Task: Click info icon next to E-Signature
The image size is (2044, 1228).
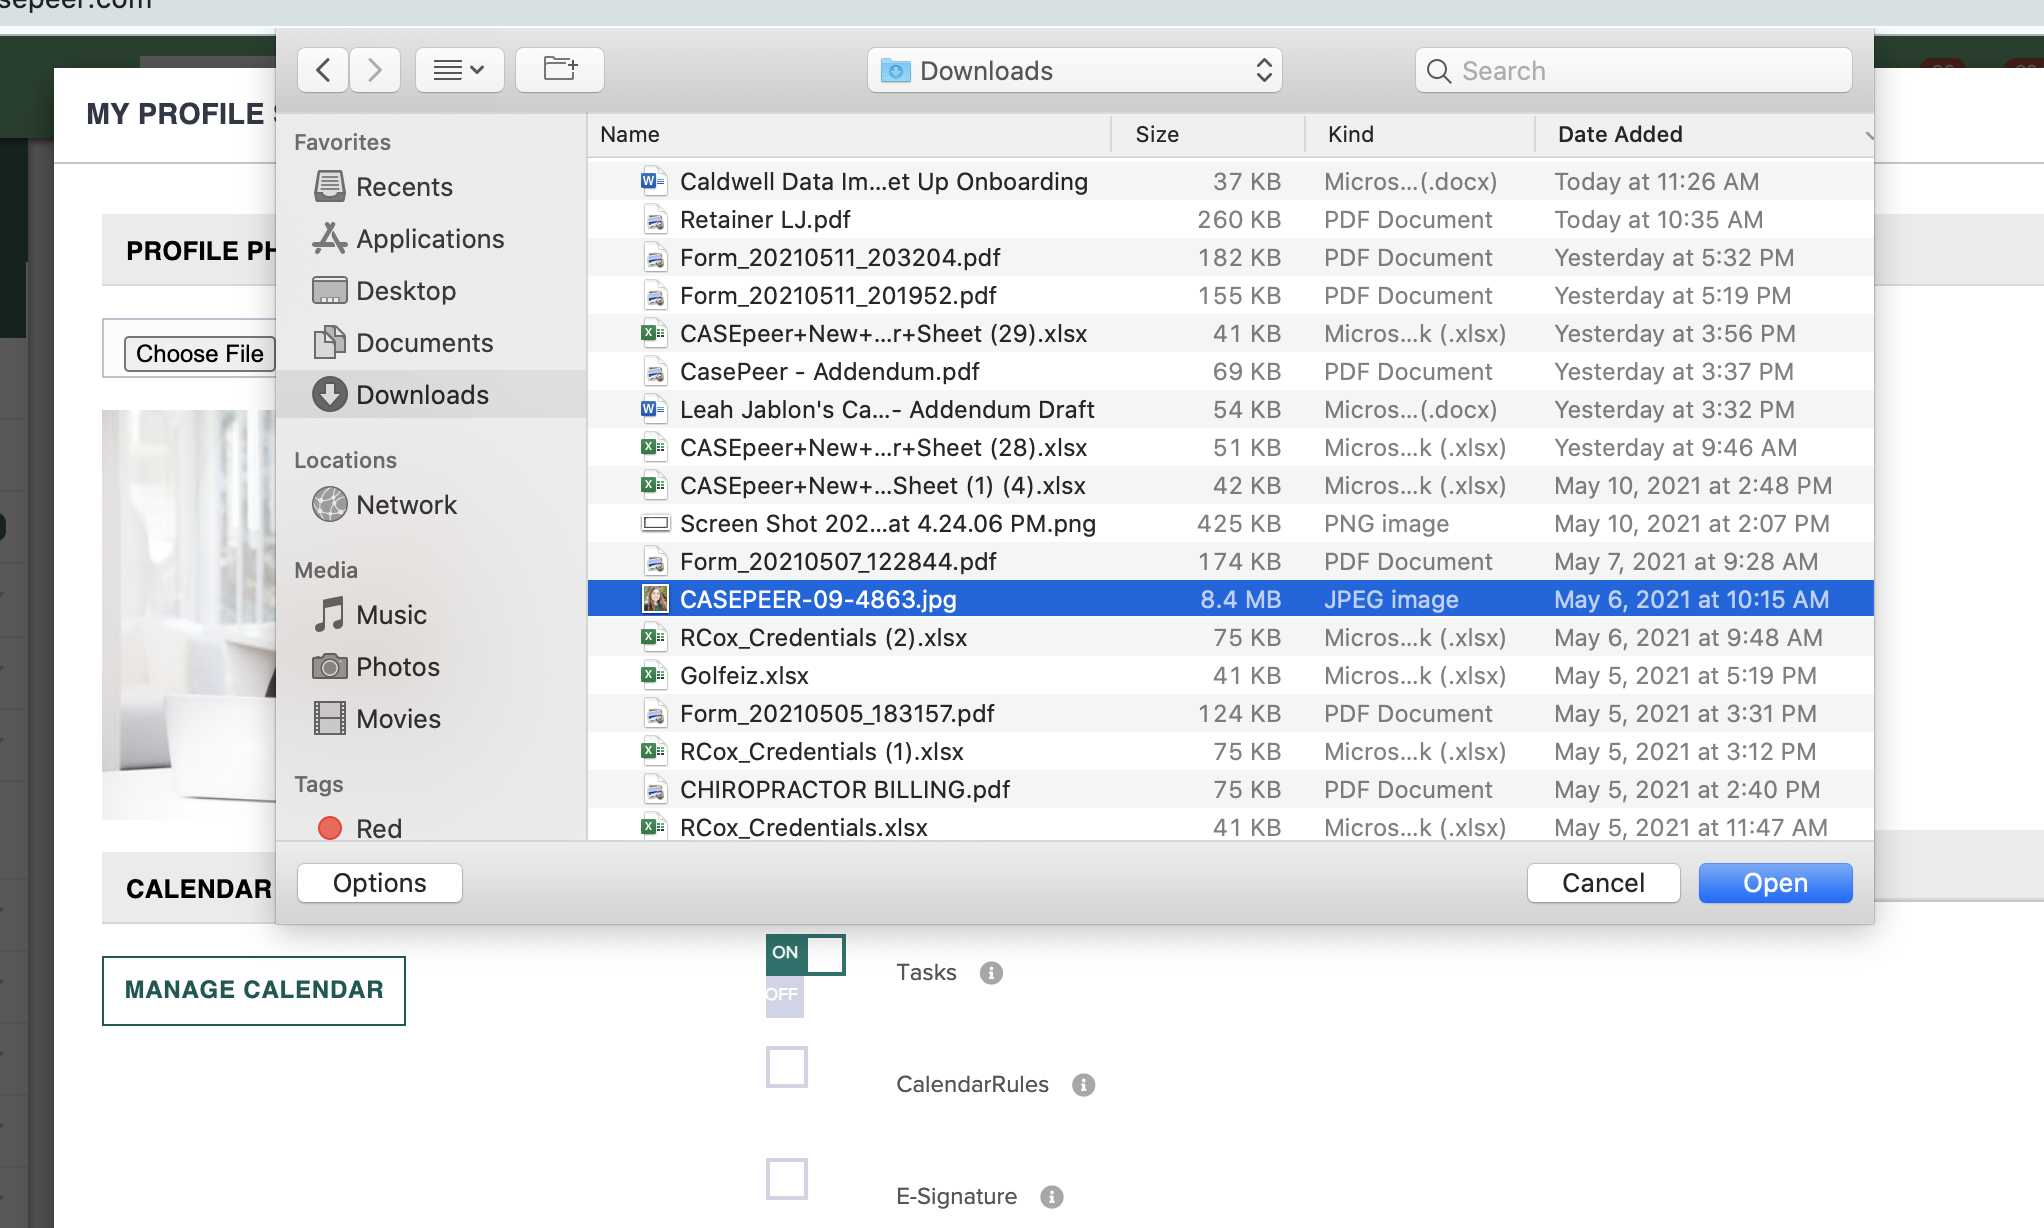Action: pyautogui.click(x=1052, y=1197)
